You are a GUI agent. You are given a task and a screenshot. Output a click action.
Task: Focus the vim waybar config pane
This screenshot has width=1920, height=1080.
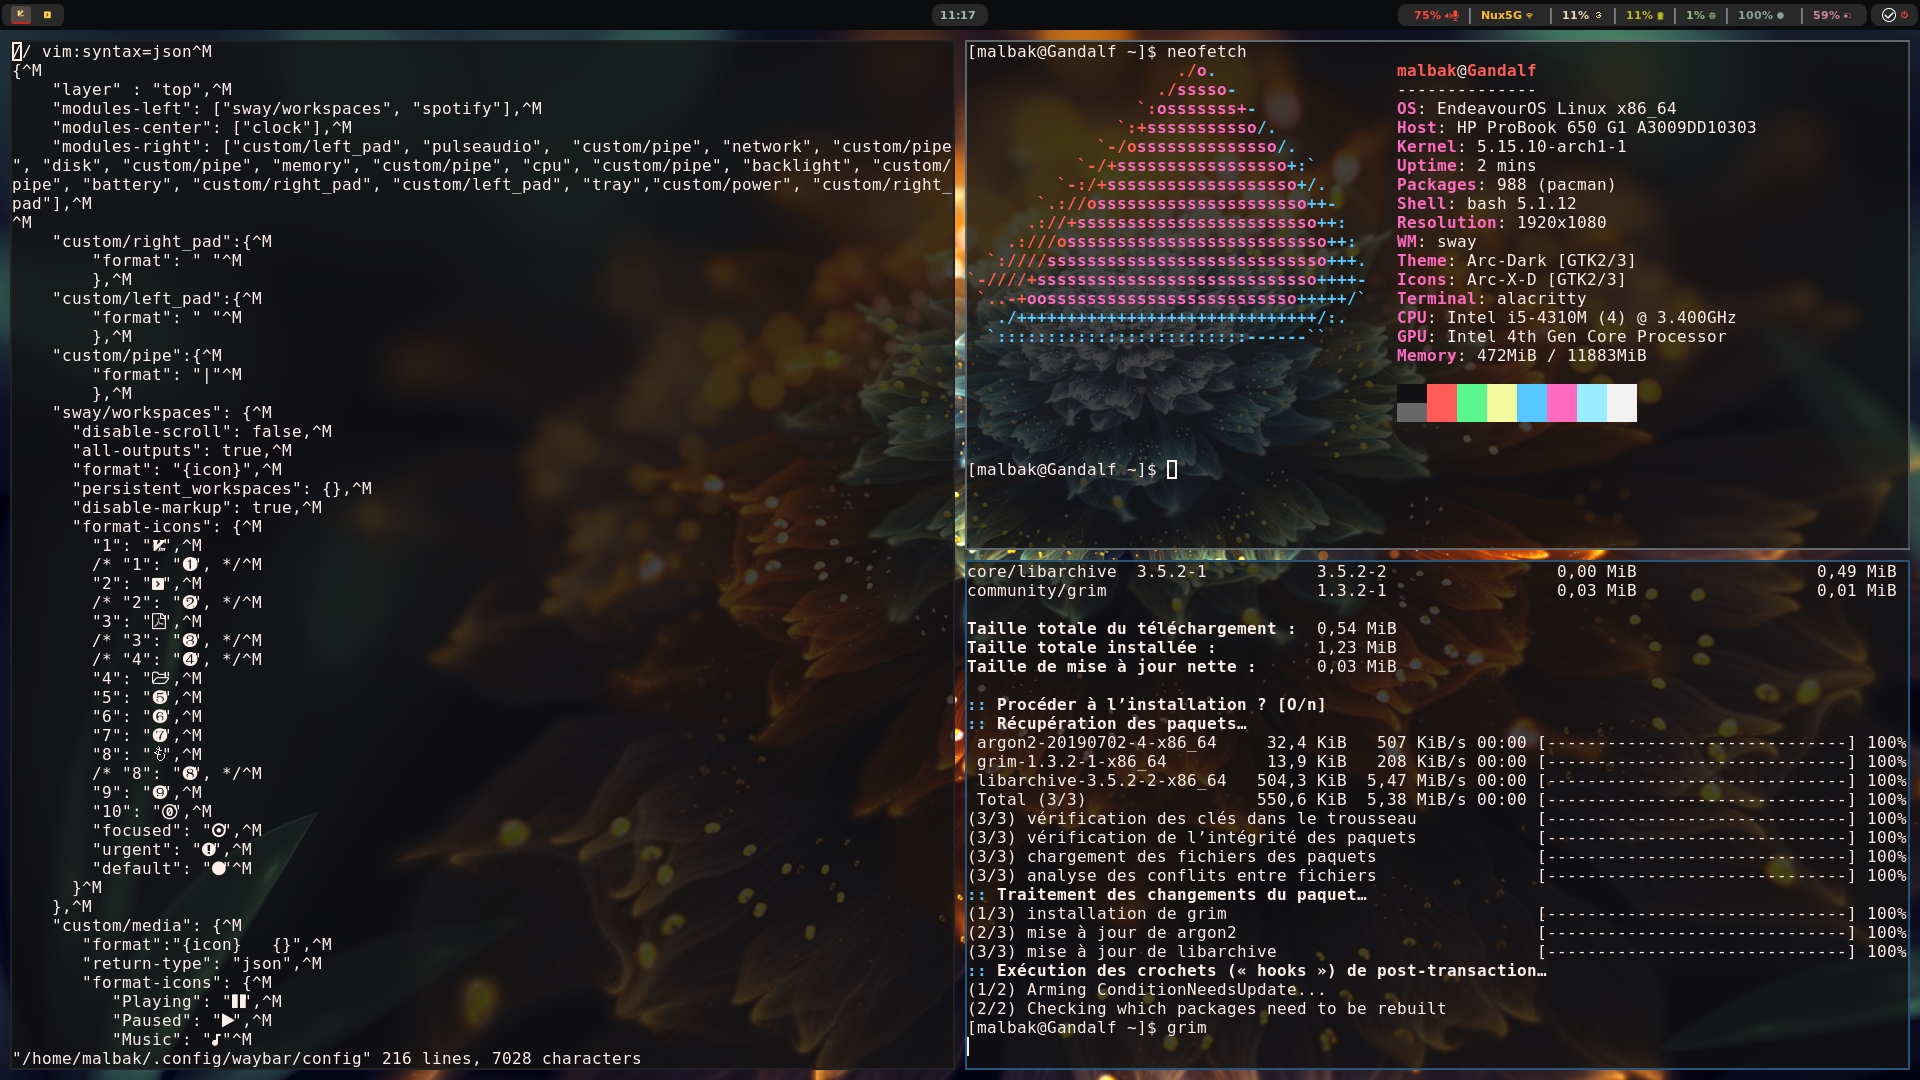[600, 600]
